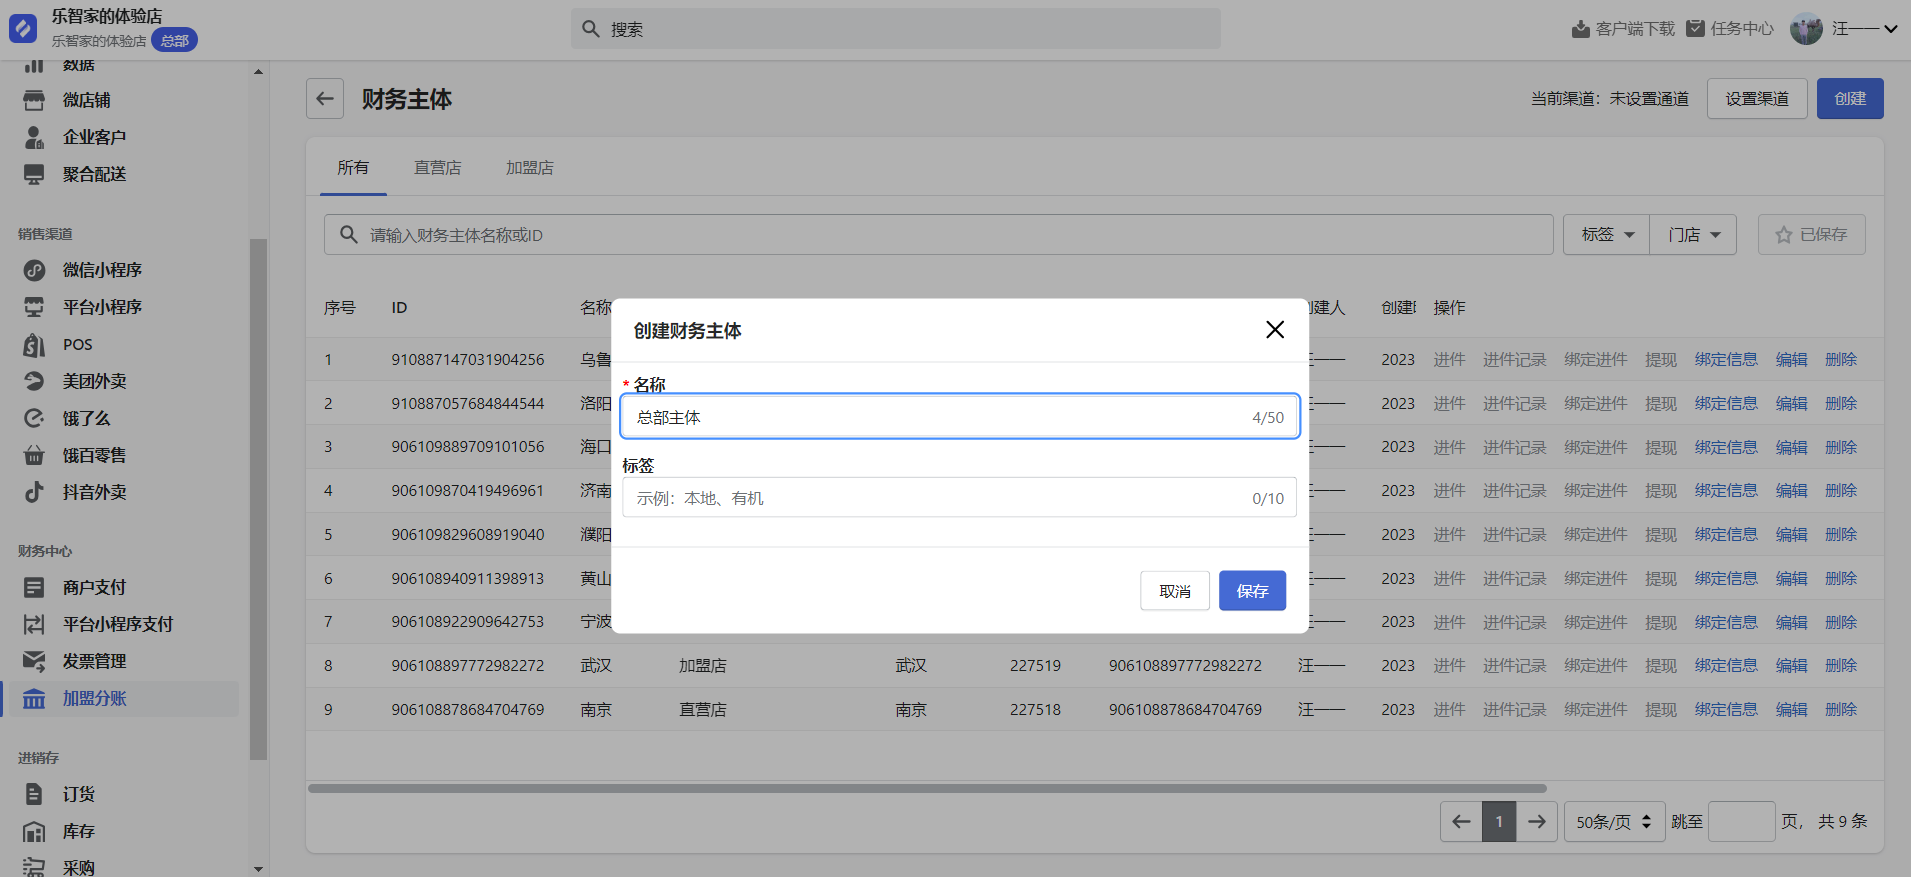Click the 名称 input containing 总部主体

point(940,417)
